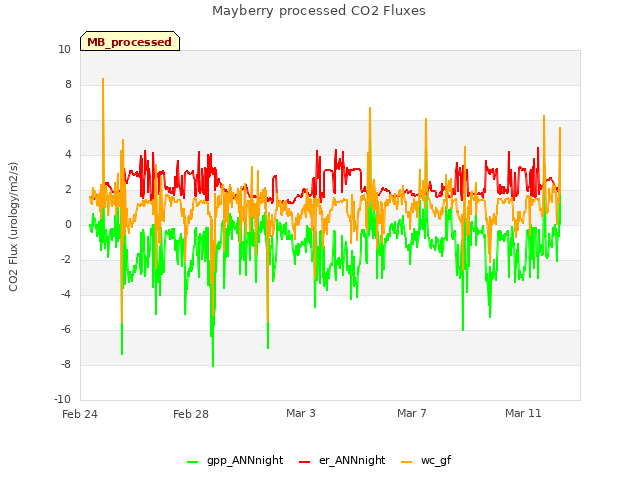Click the Feb 28 x-axis label
640x480 pixels.
[x=191, y=414]
